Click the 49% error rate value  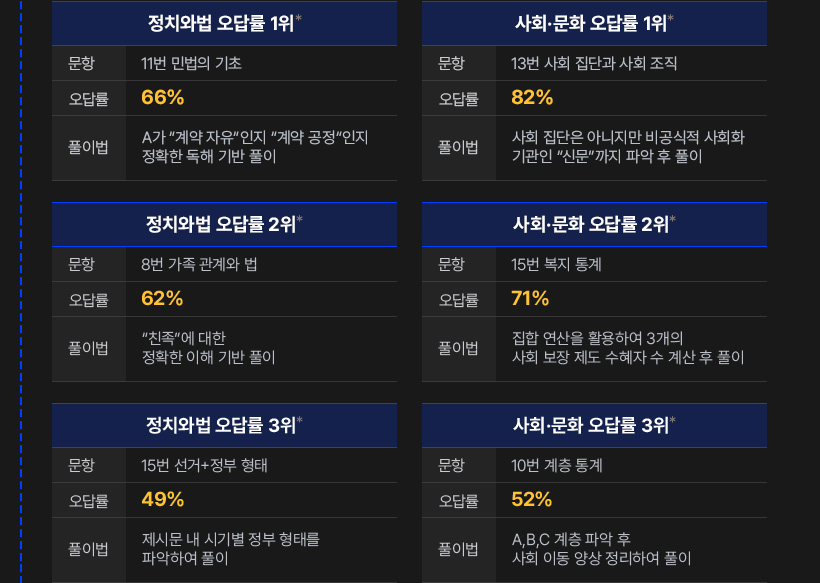click(x=163, y=500)
